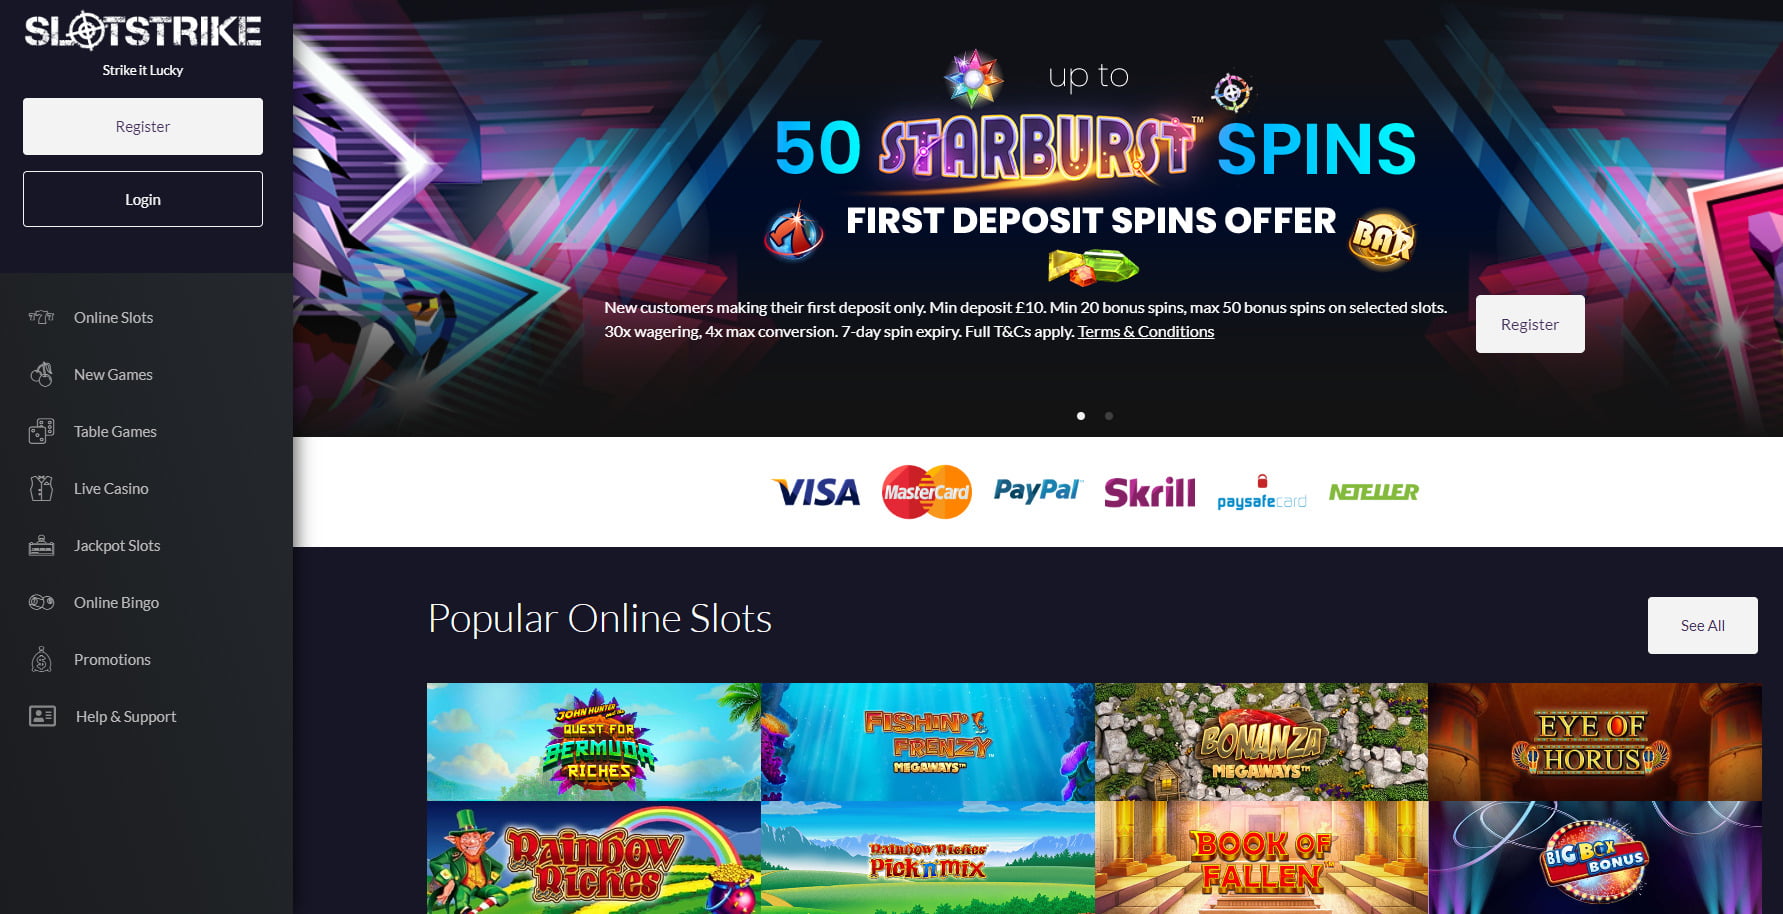Switch to the second banner slide dot
The image size is (1783, 914).
point(1109,416)
